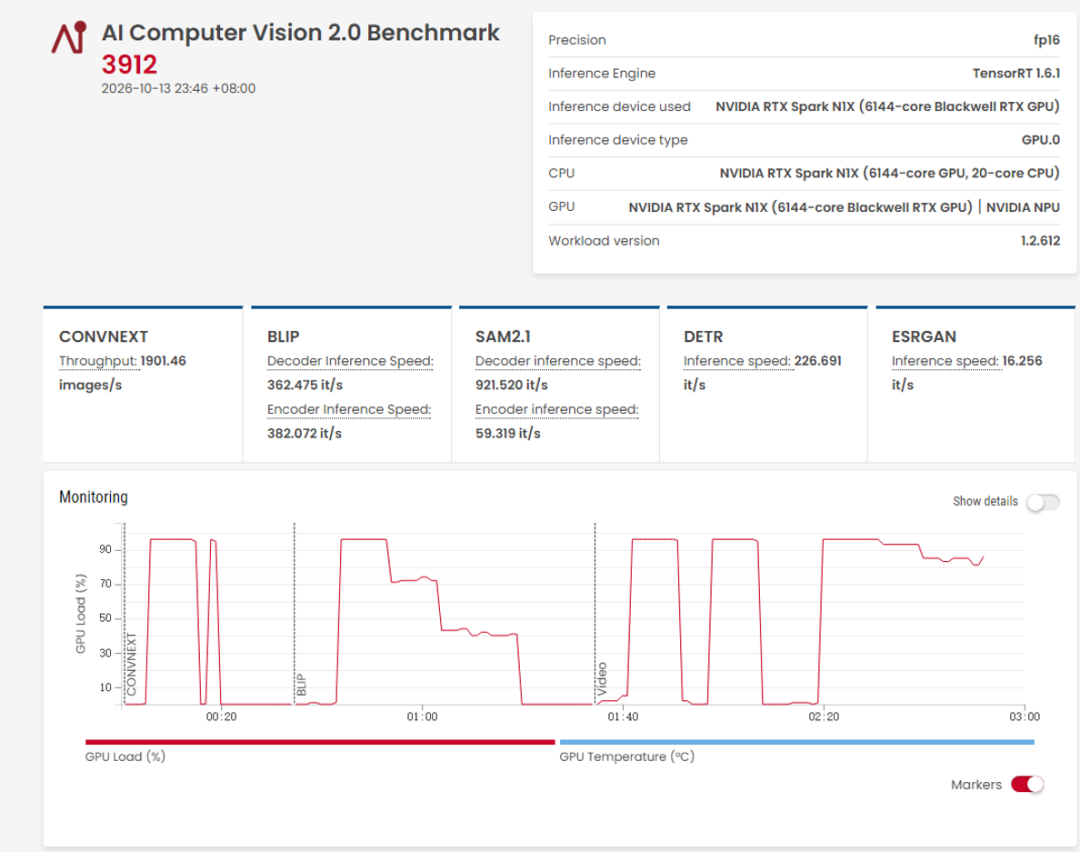Click the CONVNEXT marker on the chart
Viewport: 1080px width, 852px height.
coord(131,665)
